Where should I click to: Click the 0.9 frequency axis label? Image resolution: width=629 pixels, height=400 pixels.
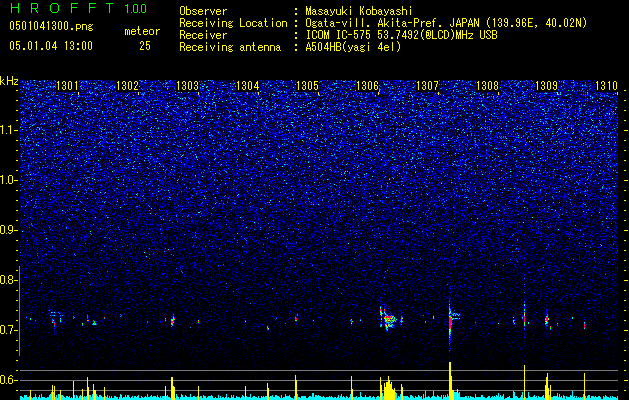[9, 230]
